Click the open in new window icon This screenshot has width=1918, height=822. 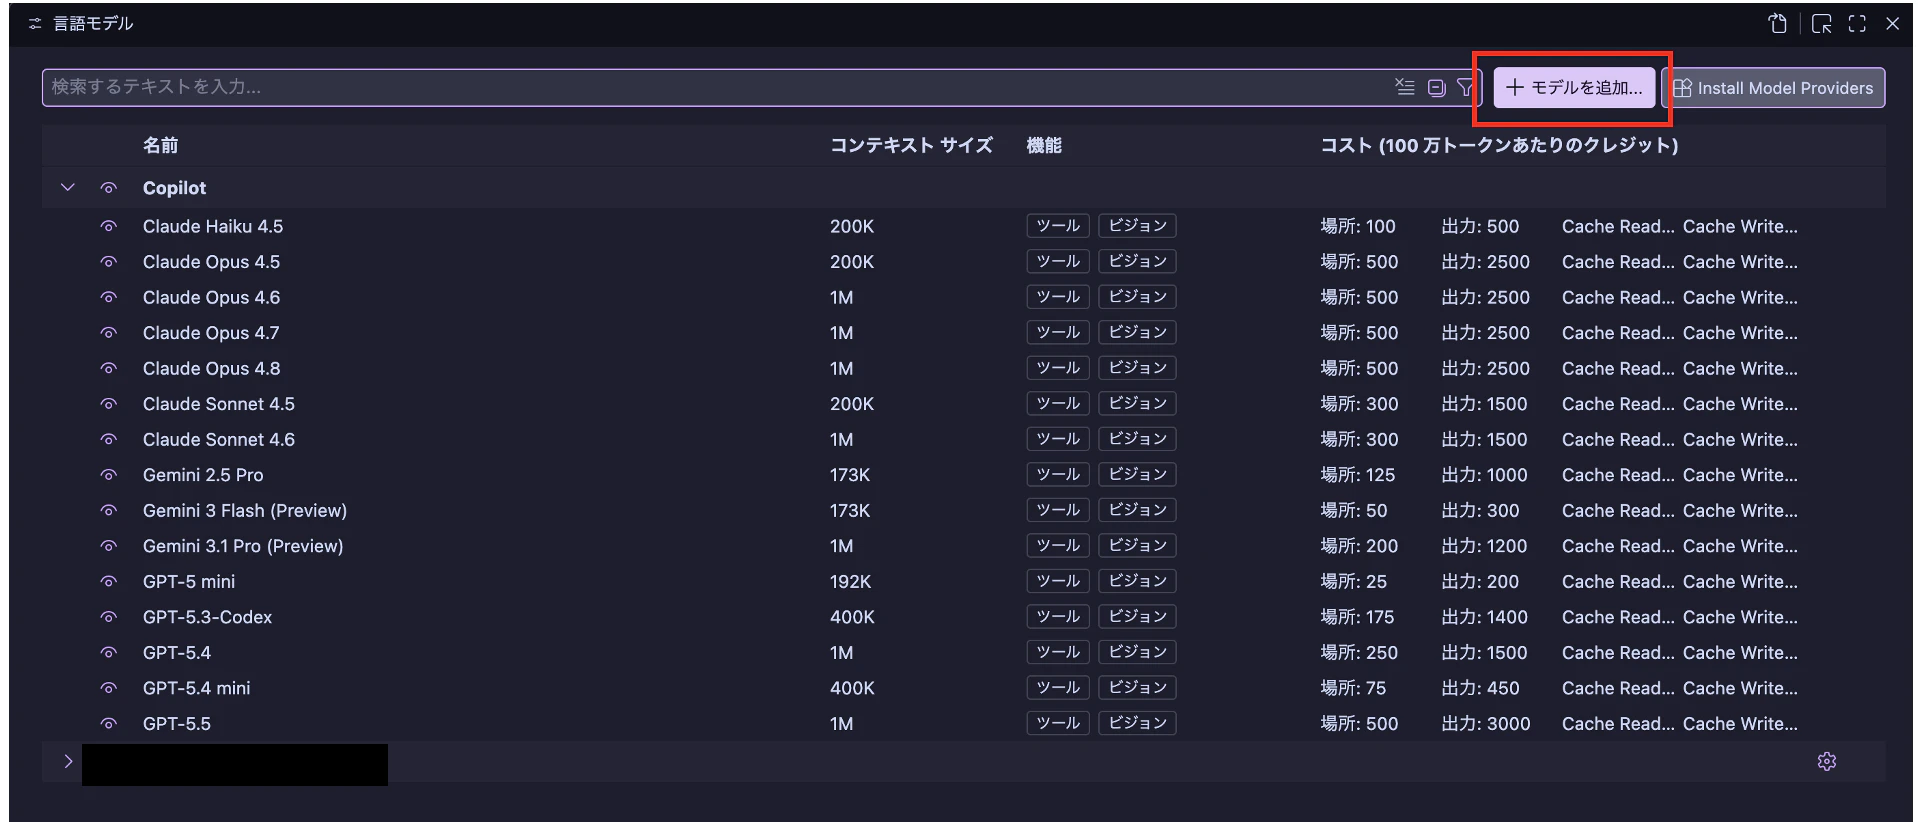point(1821,23)
